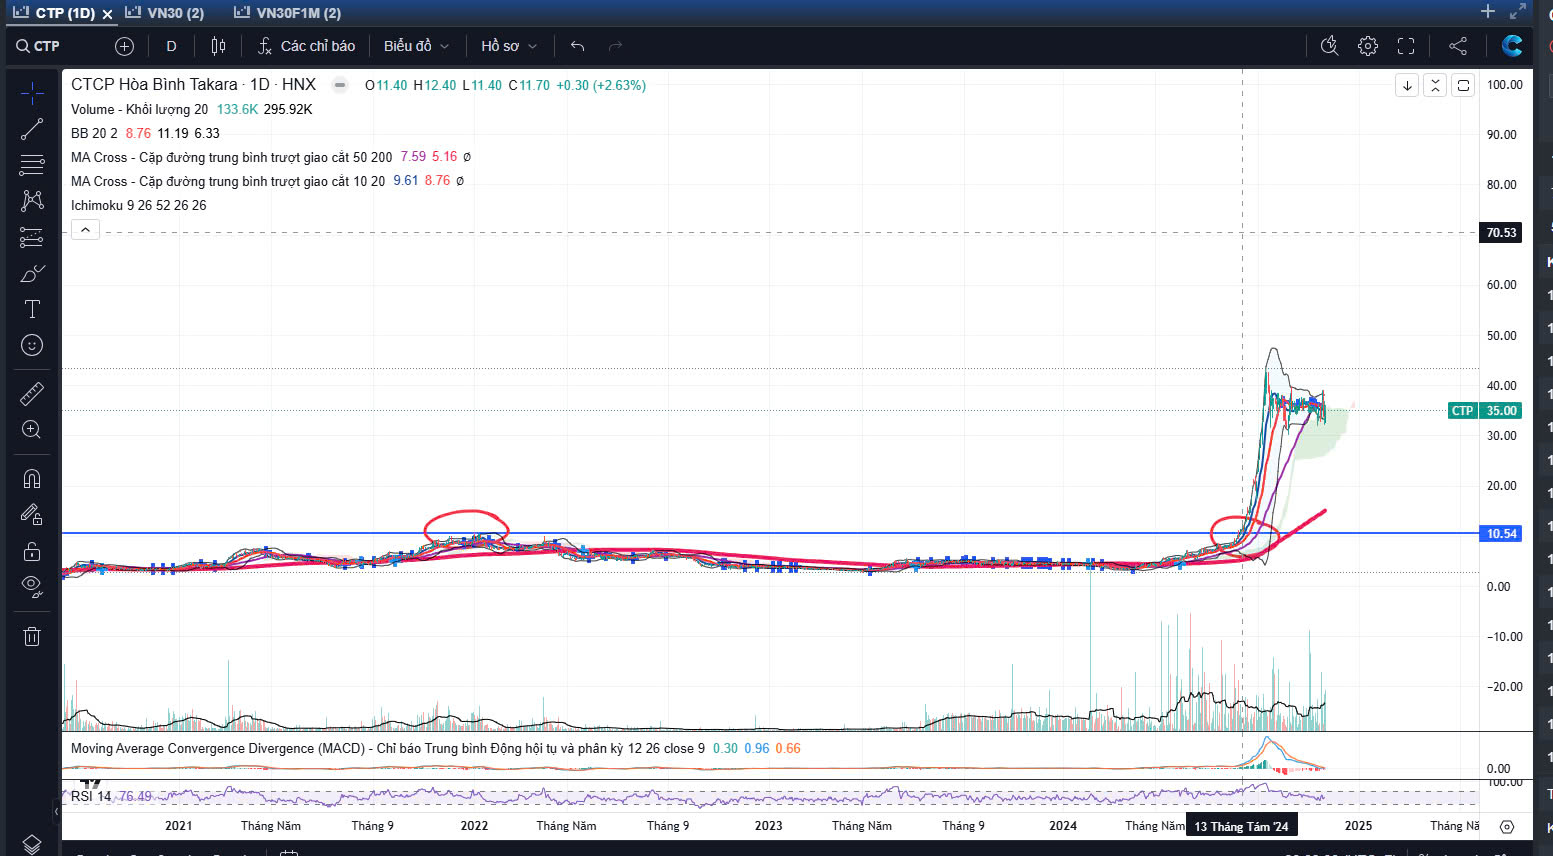
Task: Click the blue 10.54 price label
Action: (x=1501, y=533)
